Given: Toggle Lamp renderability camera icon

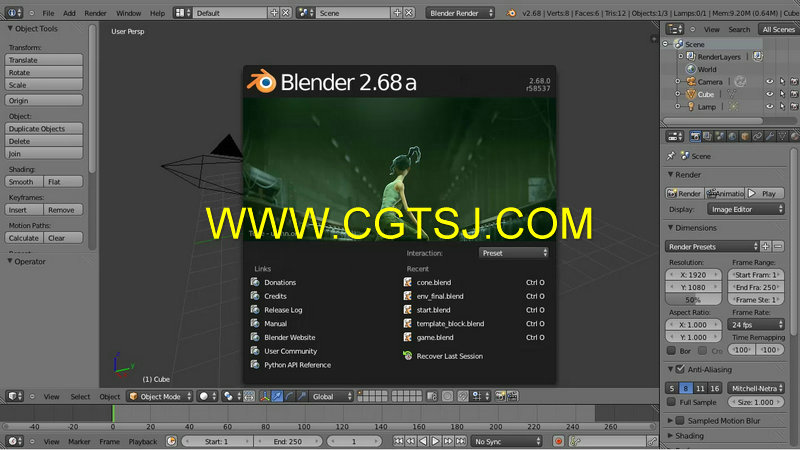Looking at the screenshot, I should tap(794, 107).
